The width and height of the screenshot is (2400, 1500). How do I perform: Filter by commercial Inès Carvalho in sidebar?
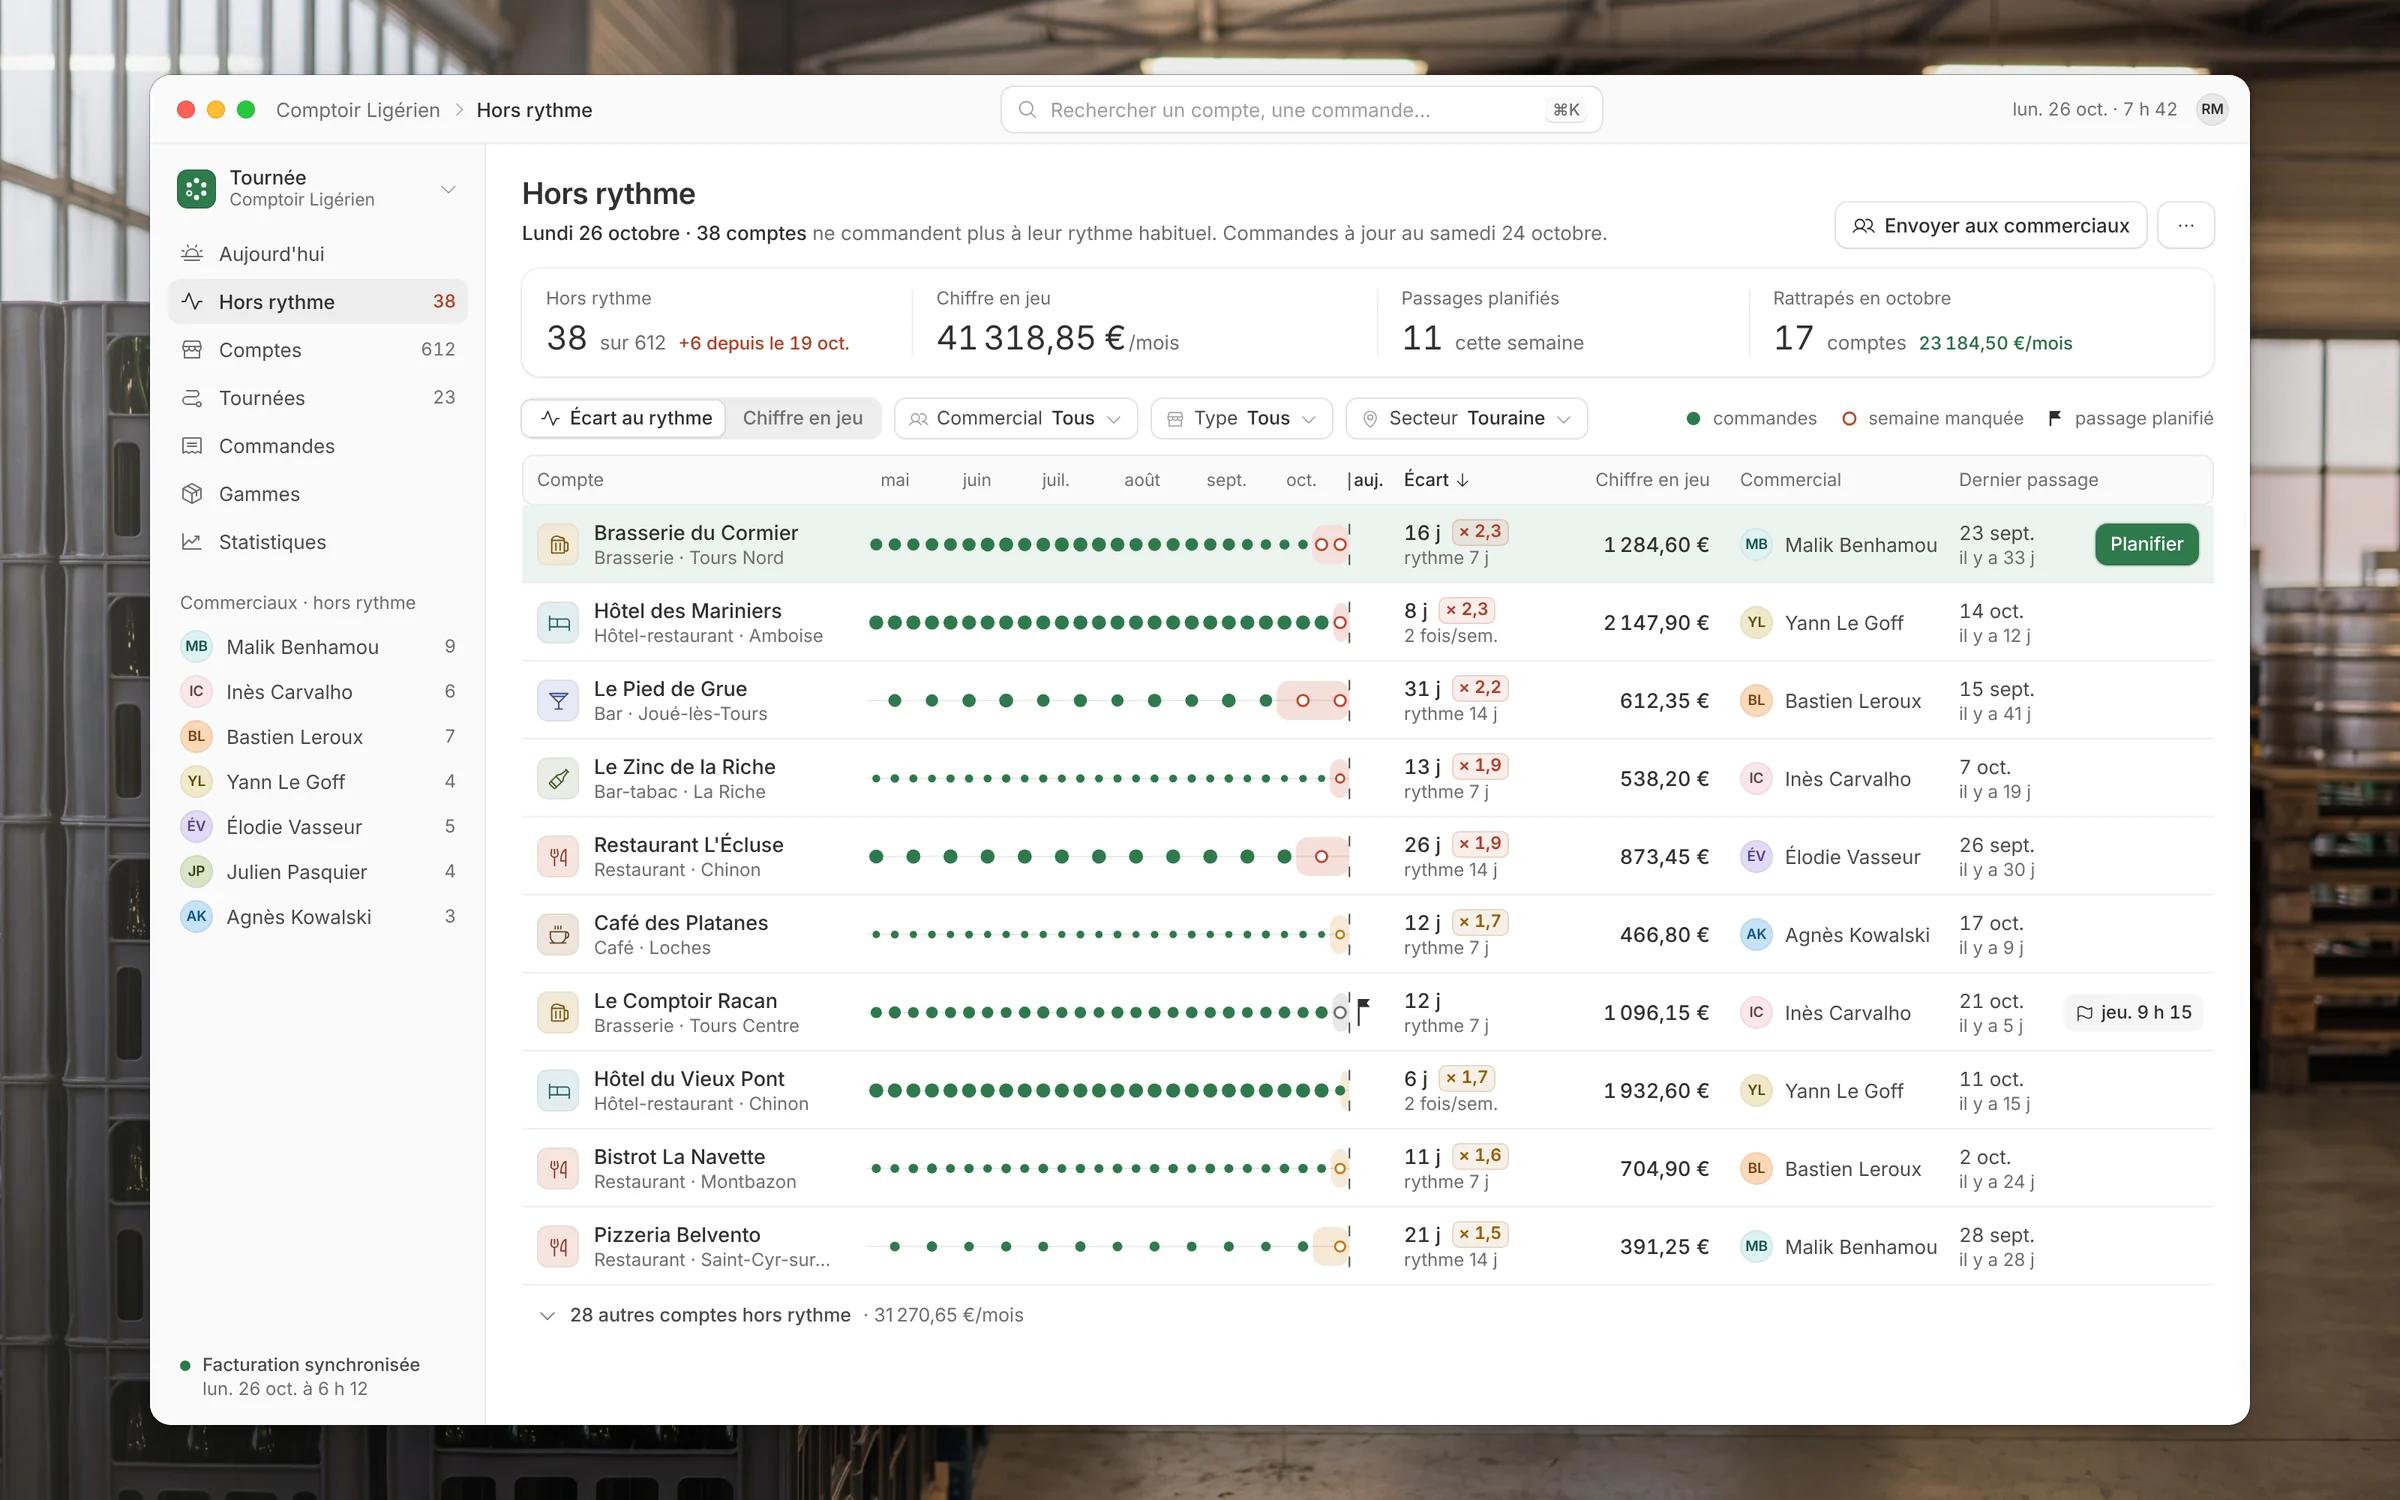pyautogui.click(x=318, y=692)
